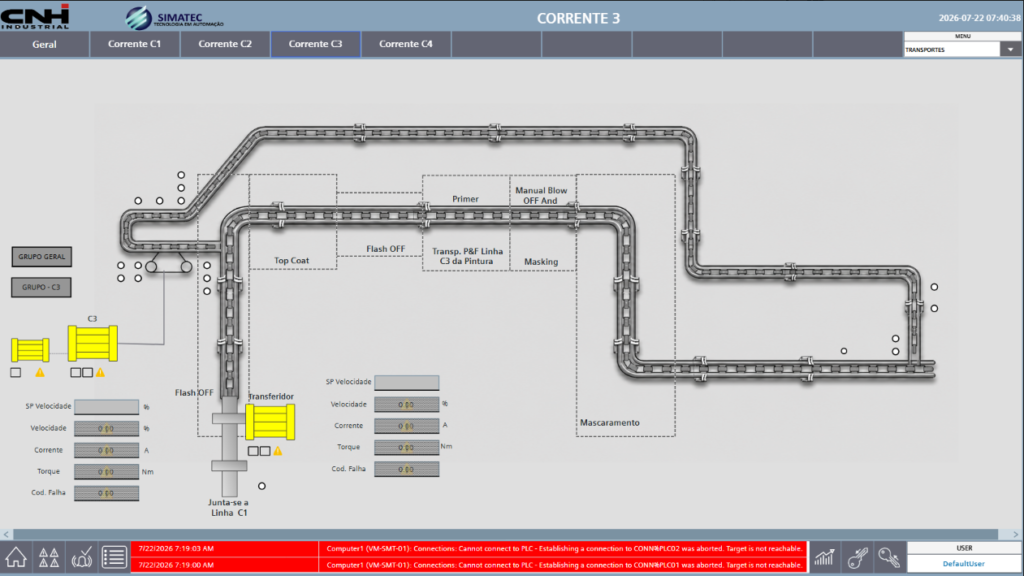Open the trend chart icon

[x=824, y=558]
